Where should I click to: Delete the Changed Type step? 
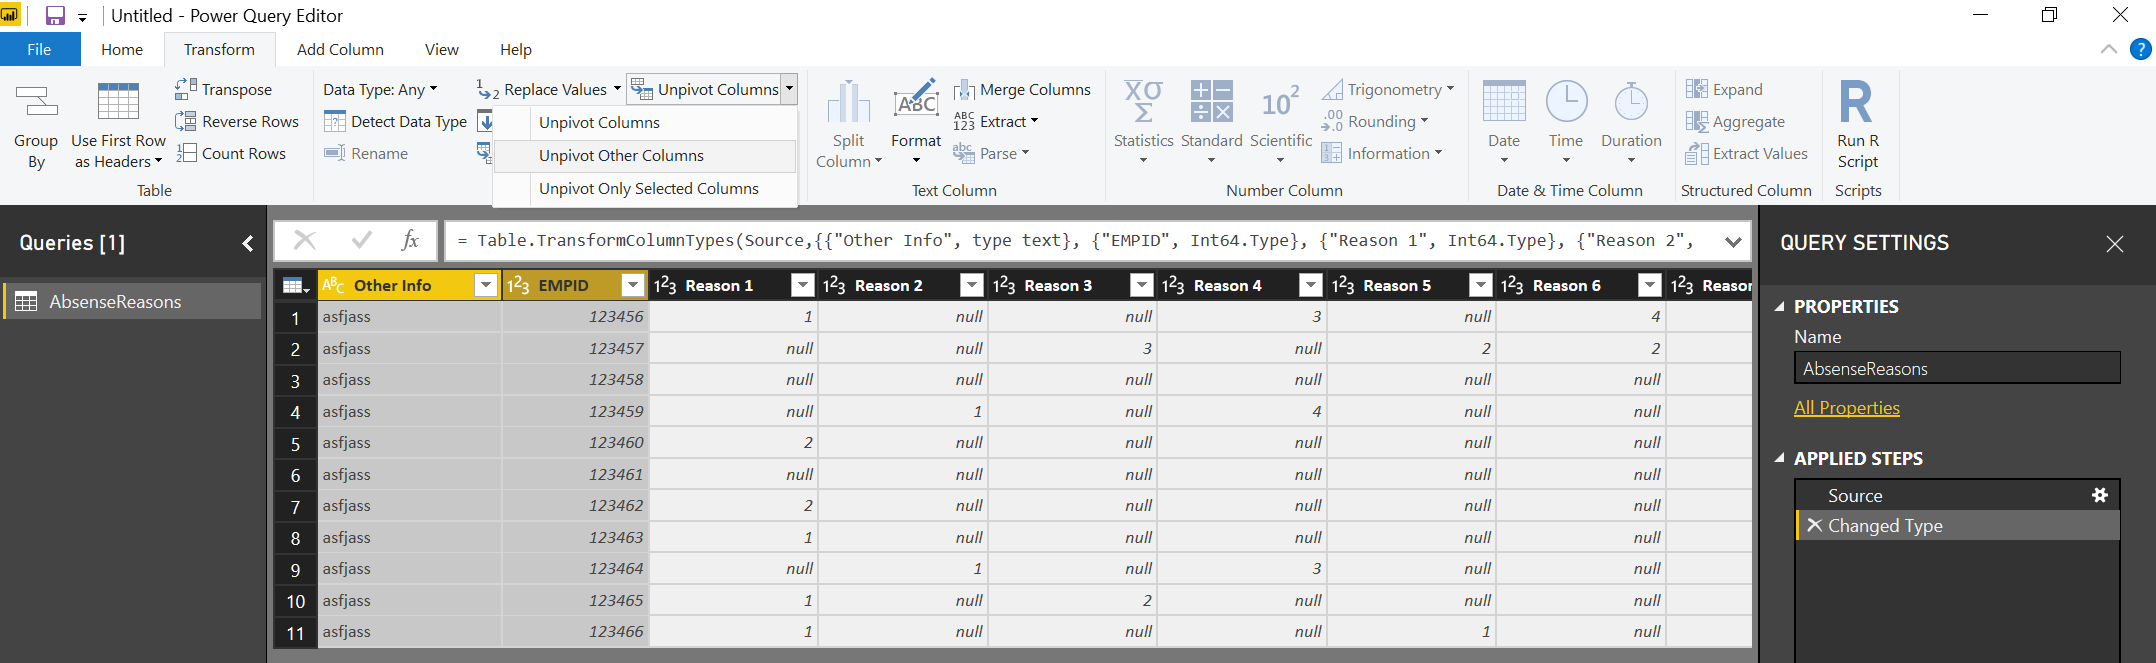tap(1814, 525)
